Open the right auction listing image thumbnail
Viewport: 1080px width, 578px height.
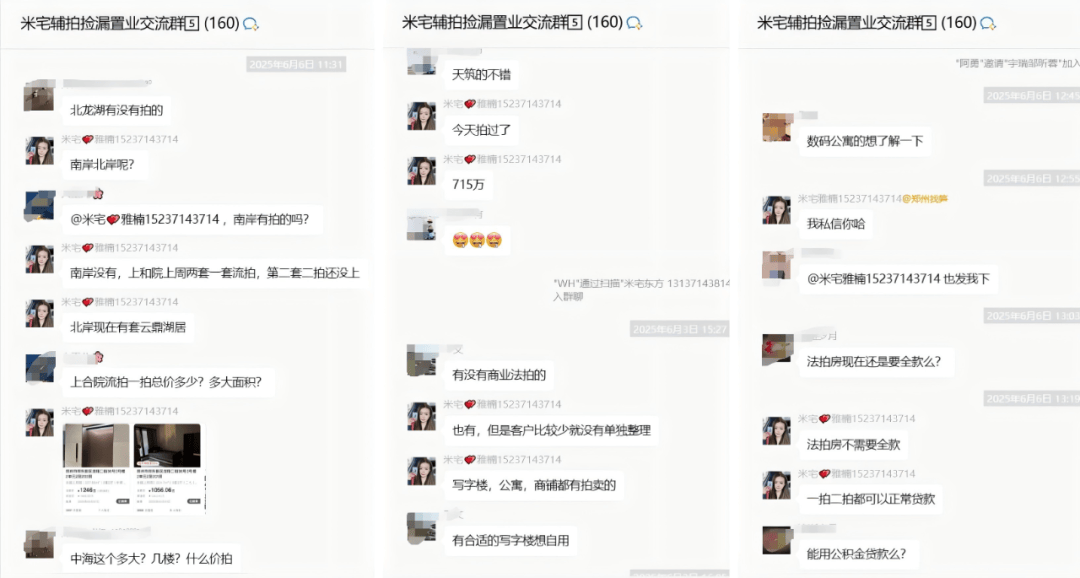pos(168,468)
